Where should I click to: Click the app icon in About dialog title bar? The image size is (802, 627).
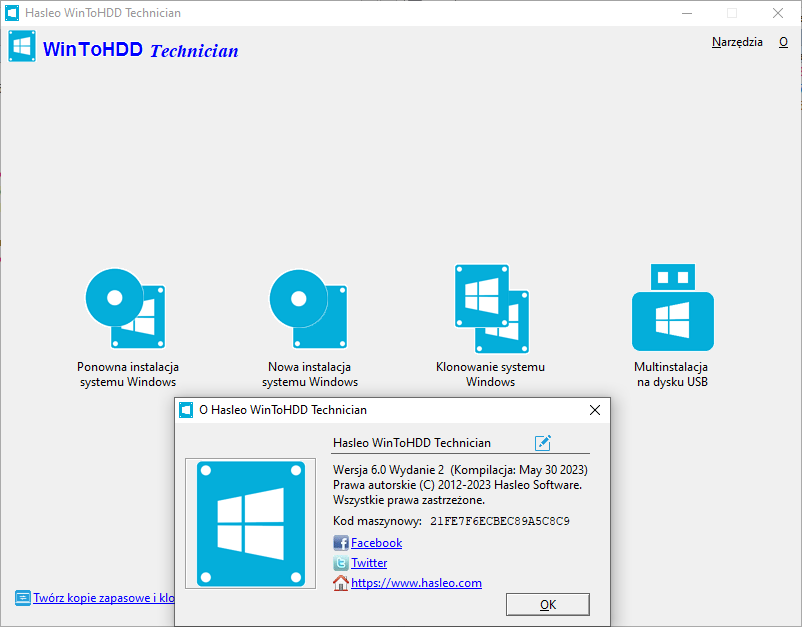pyautogui.click(x=186, y=410)
